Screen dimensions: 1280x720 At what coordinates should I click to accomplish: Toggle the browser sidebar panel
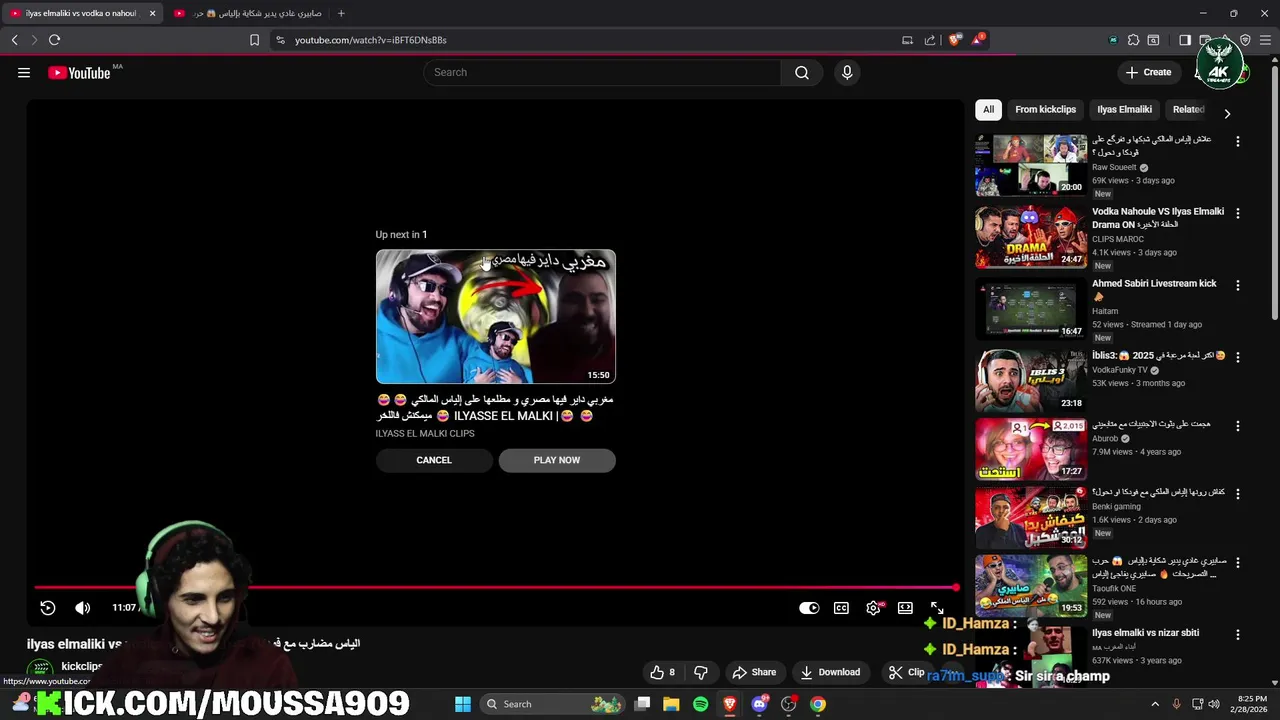point(1185,40)
